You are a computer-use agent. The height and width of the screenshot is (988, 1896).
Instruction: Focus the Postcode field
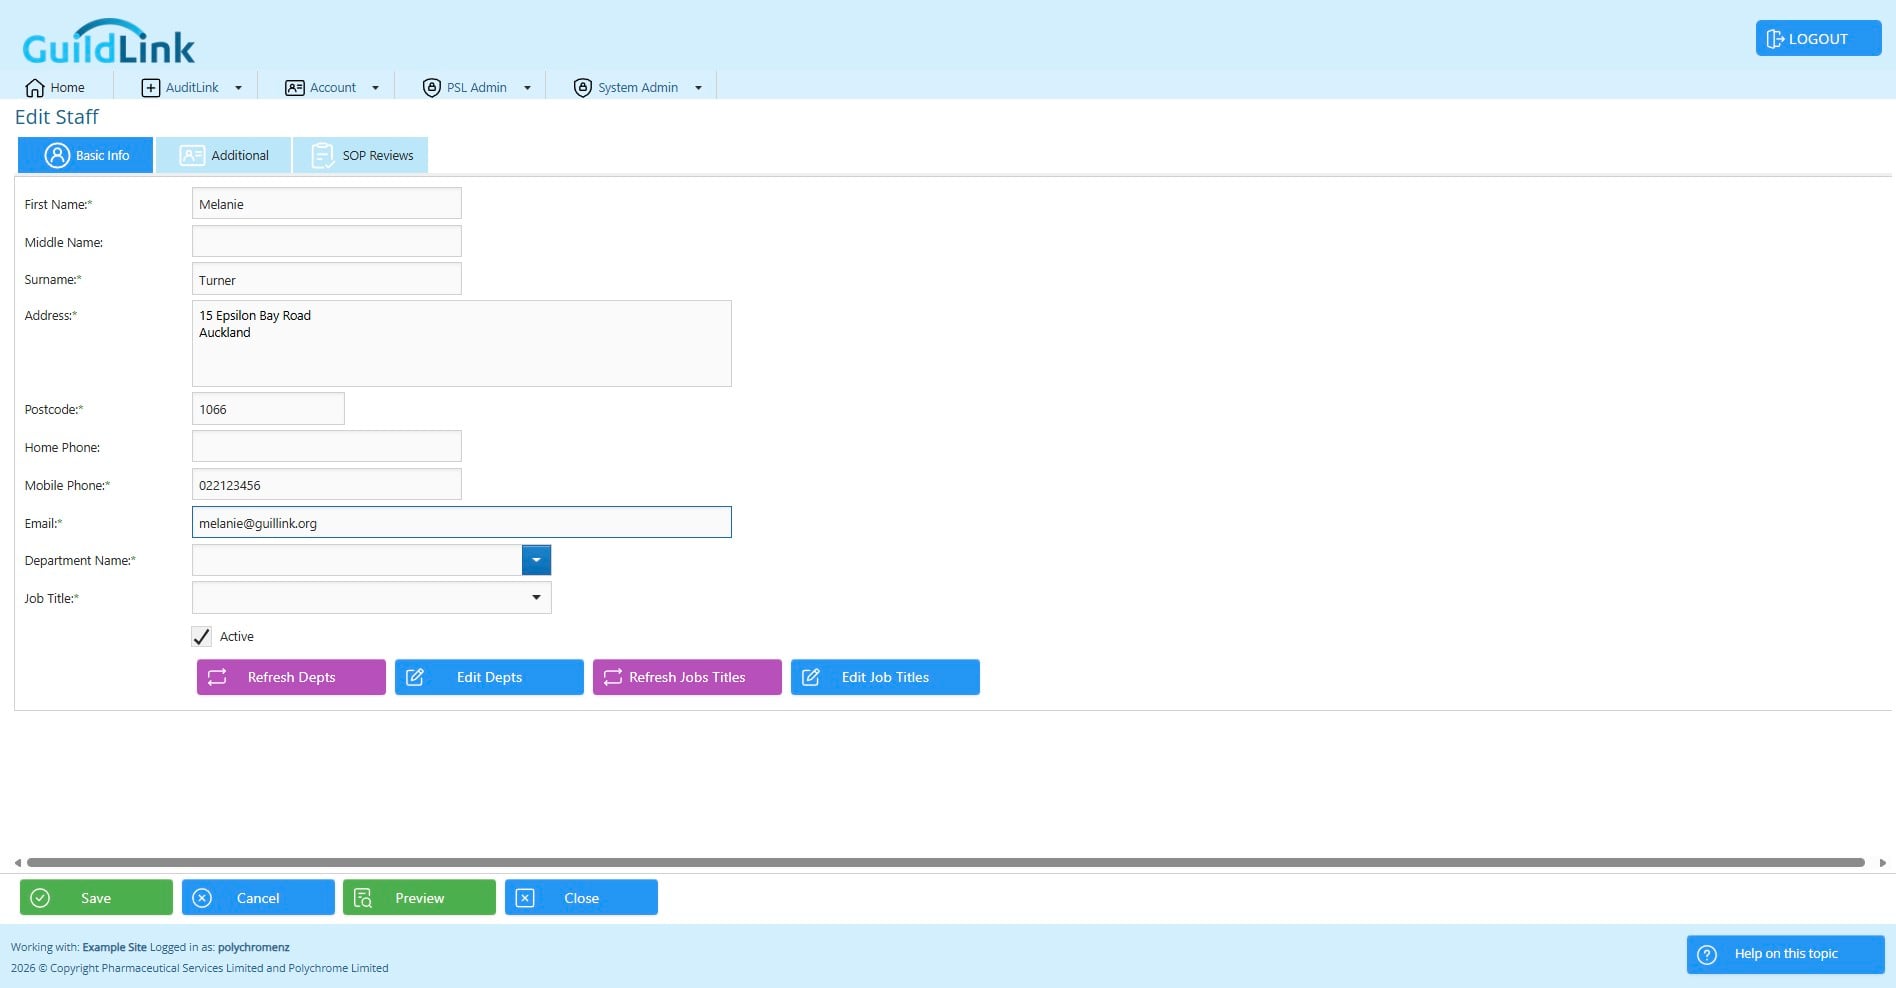coord(268,408)
